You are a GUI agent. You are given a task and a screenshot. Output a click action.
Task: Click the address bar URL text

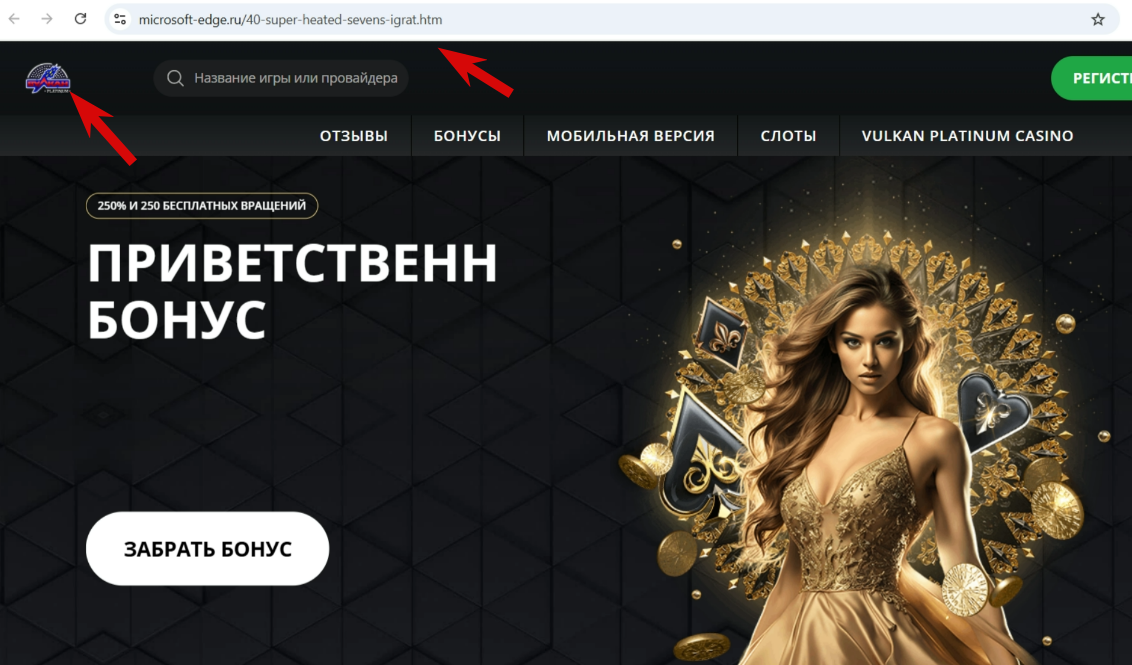click(290, 19)
